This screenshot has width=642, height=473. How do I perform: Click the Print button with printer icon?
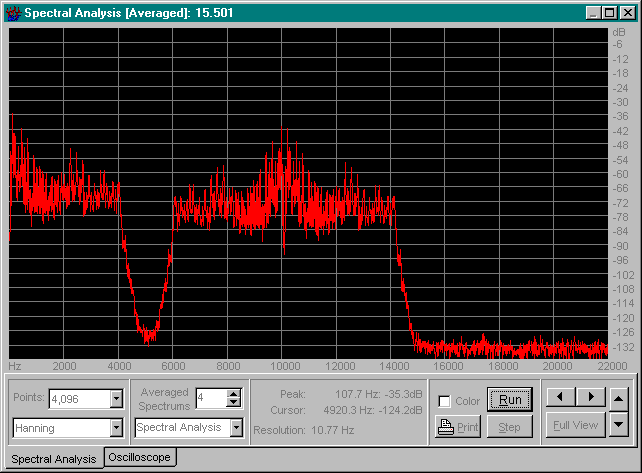pyautogui.click(x=458, y=427)
